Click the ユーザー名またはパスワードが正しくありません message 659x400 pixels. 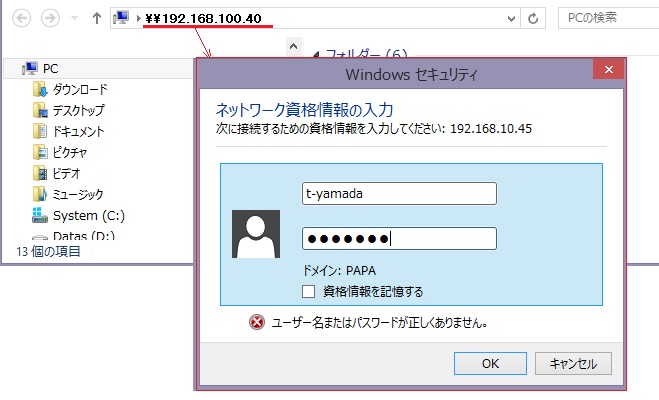click(x=379, y=323)
